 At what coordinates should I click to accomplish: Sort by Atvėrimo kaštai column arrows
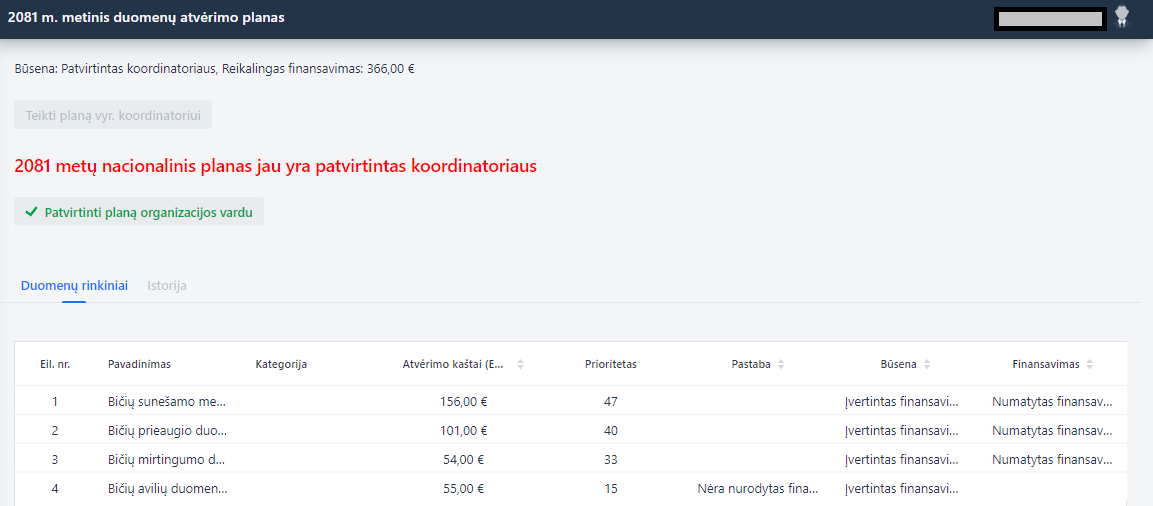(x=521, y=364)
